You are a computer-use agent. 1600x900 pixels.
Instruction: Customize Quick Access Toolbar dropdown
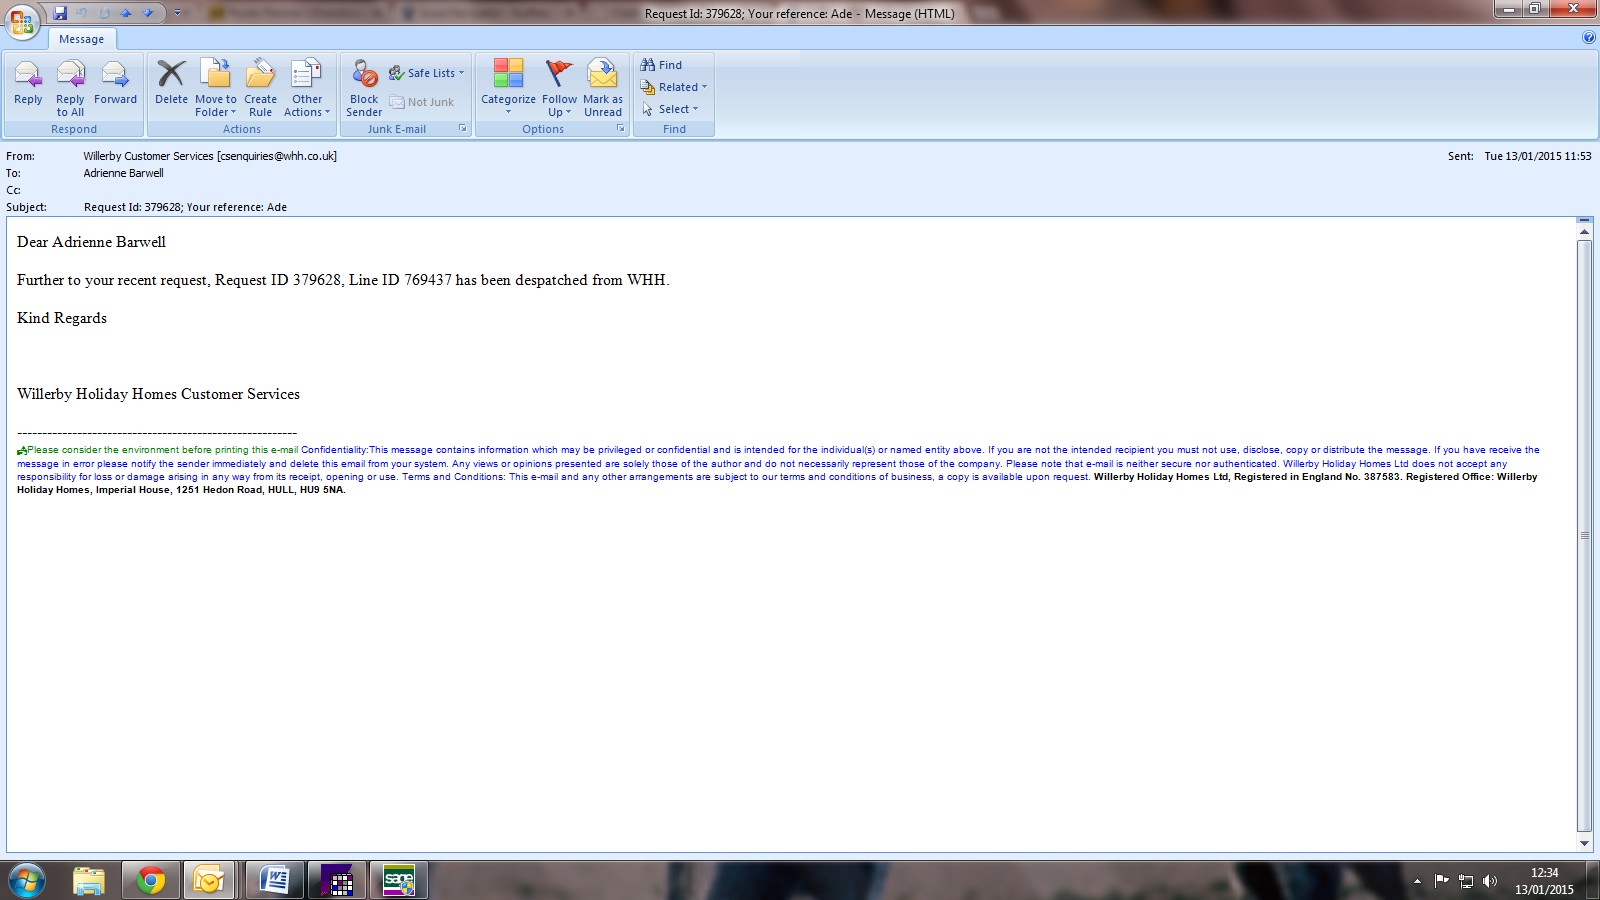[178, 13]
